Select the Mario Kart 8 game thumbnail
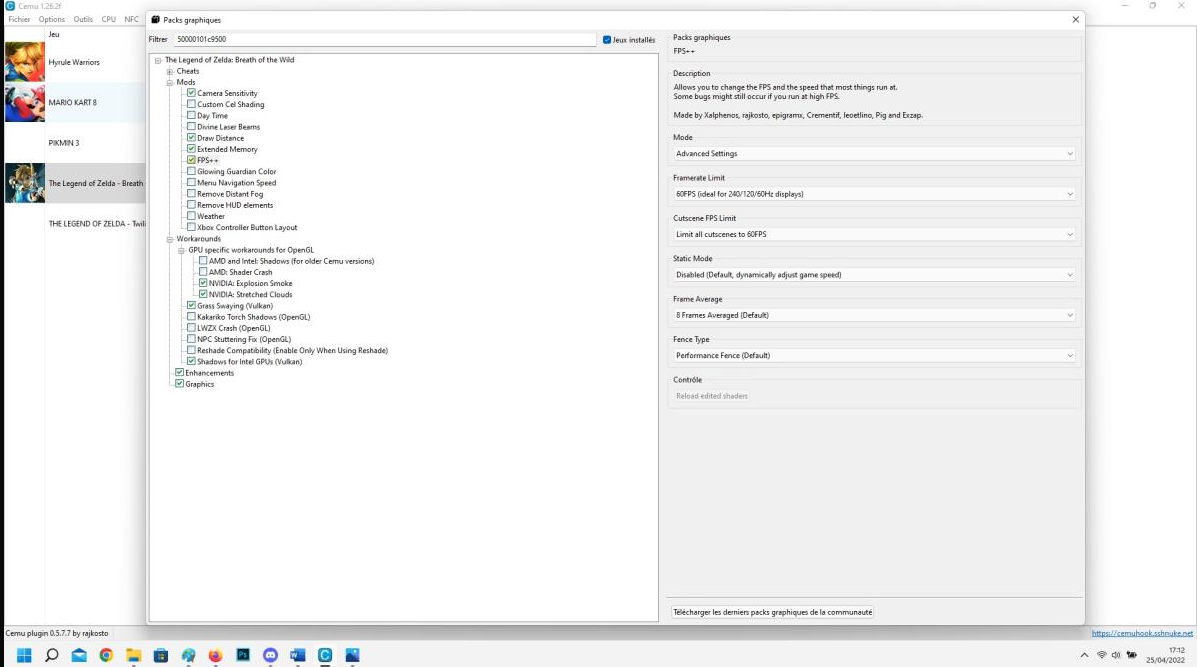Image resolution: width=1197 pixels, height=667 pixels. coord(24,102)
